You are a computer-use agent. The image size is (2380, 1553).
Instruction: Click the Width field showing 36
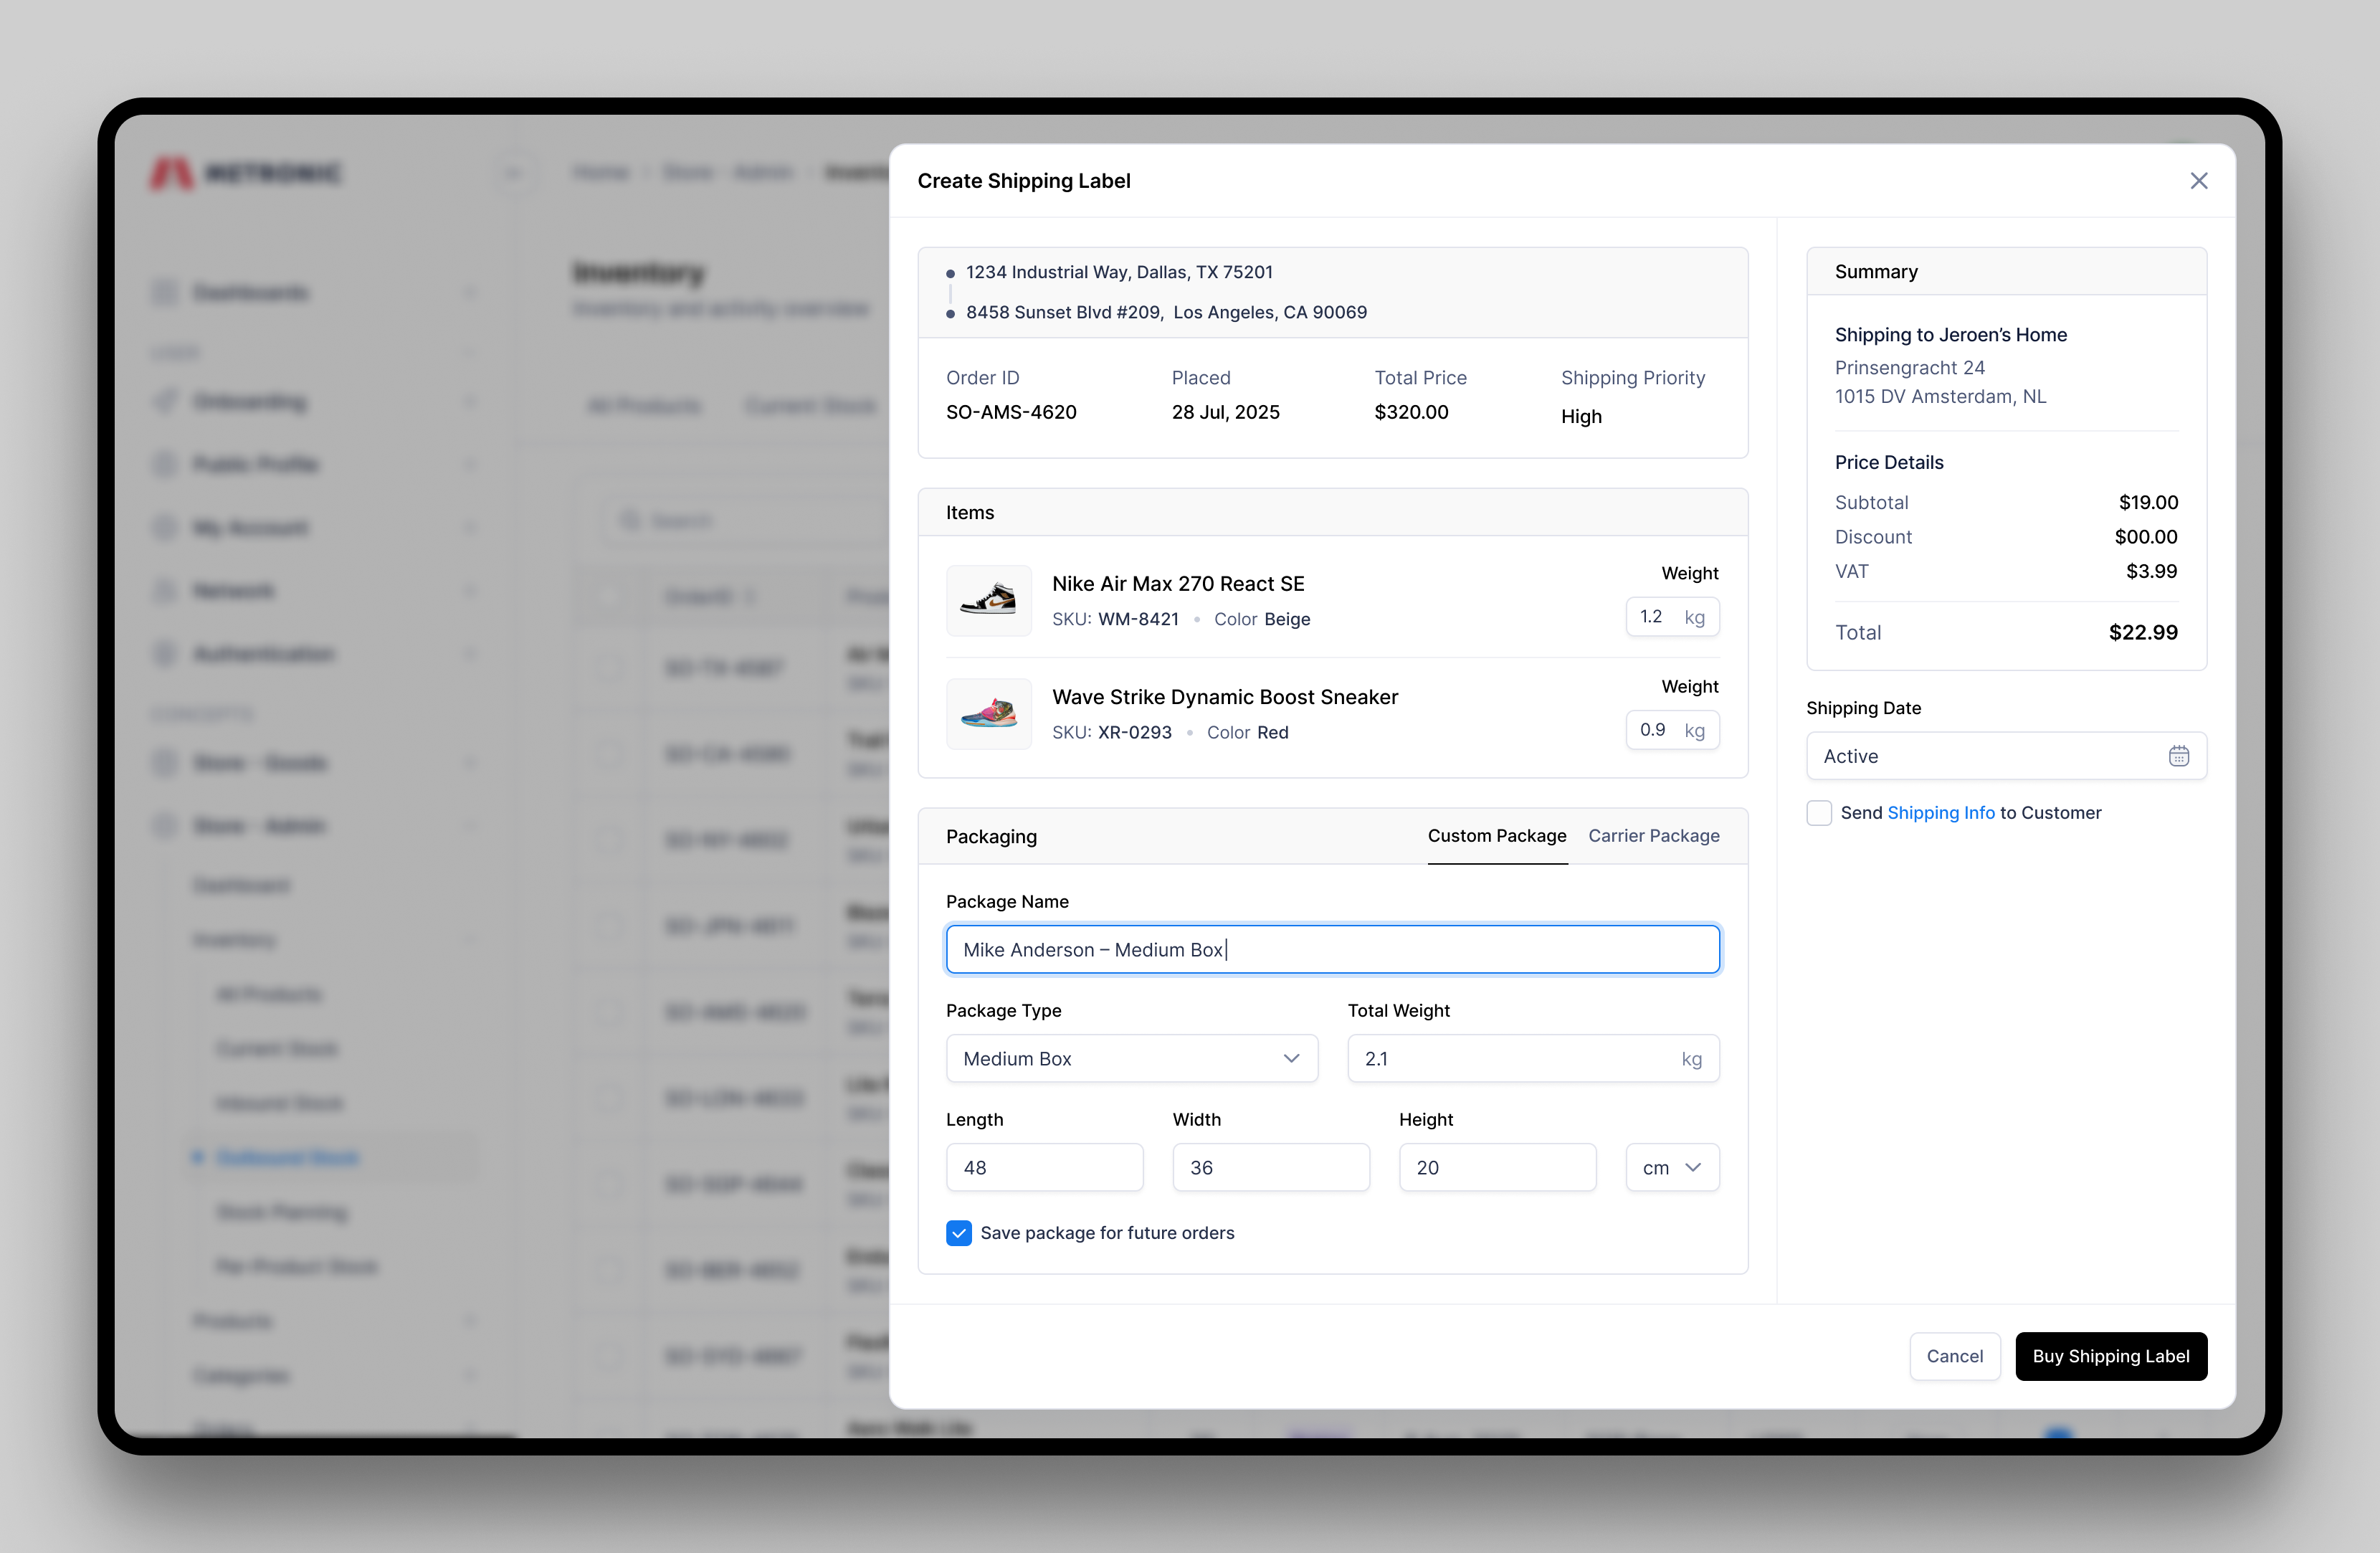pyautogui.click(x=1270, y=1167)
